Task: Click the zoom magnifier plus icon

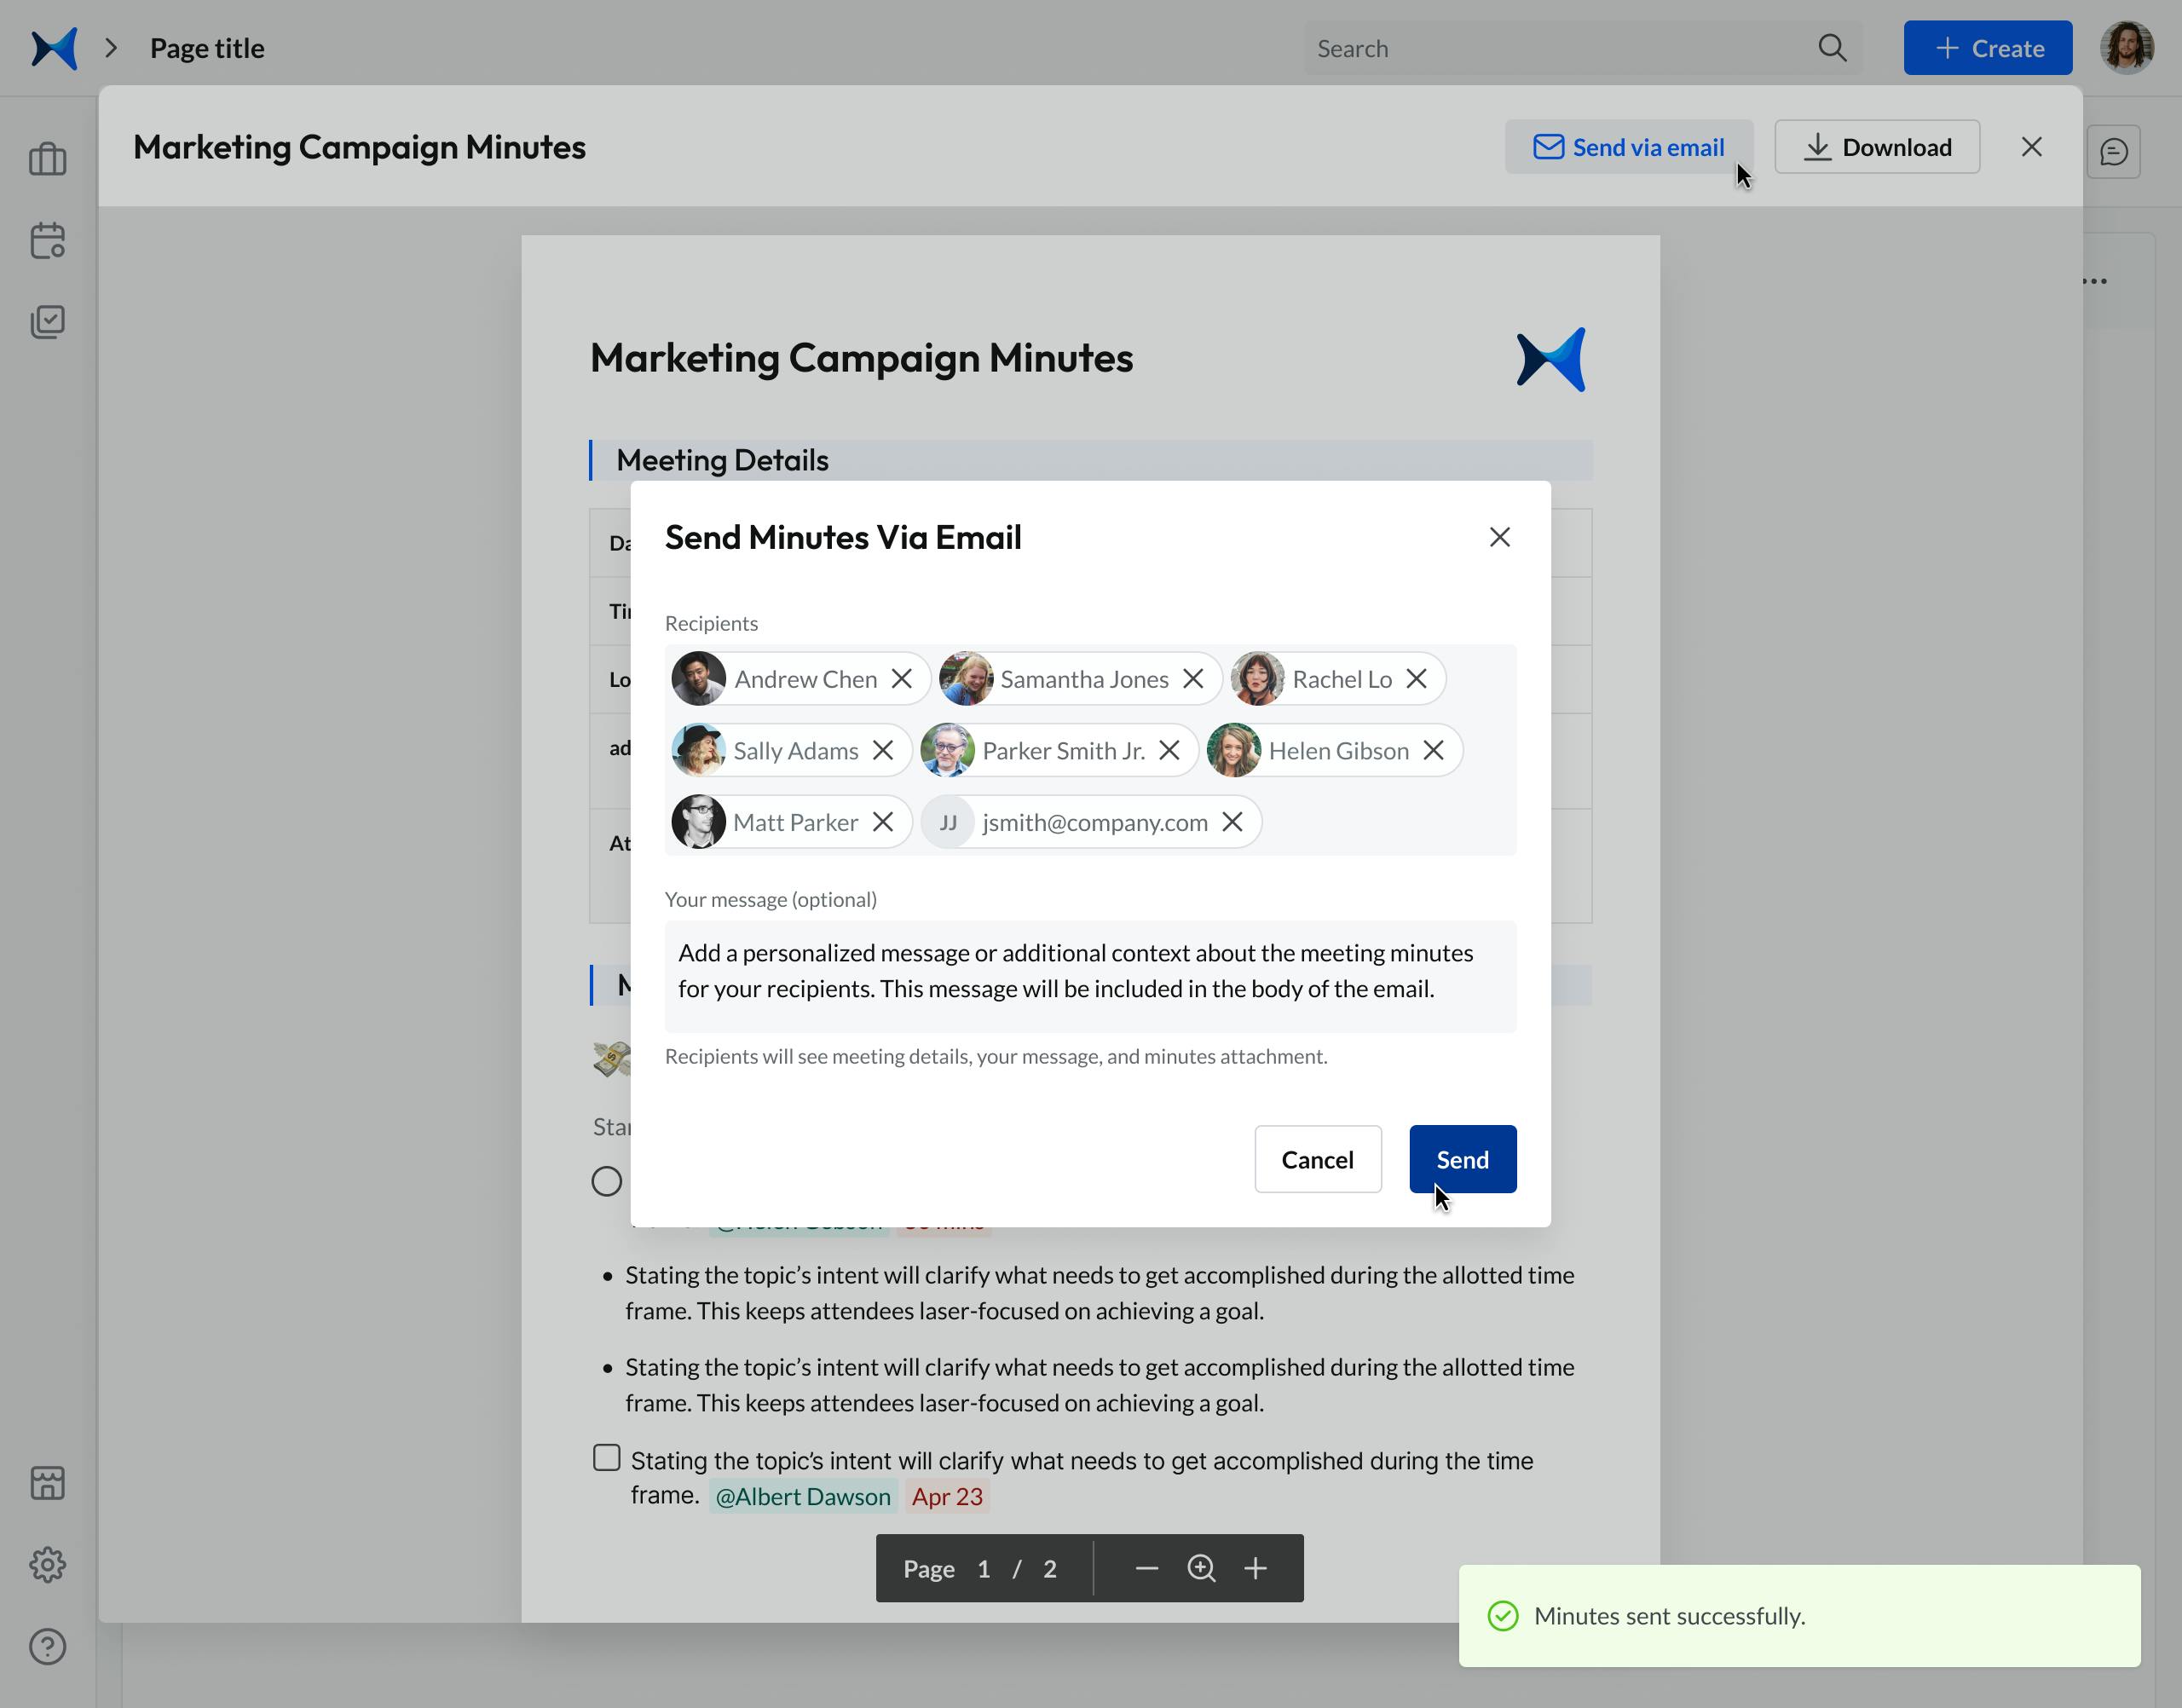Action: [x=1201, y=1568]
